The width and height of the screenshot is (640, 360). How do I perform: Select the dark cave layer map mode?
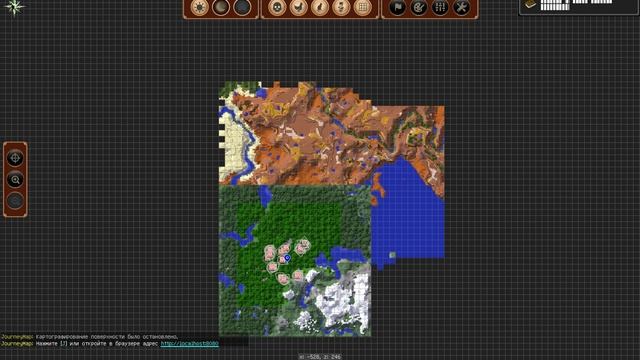[242, 7]
